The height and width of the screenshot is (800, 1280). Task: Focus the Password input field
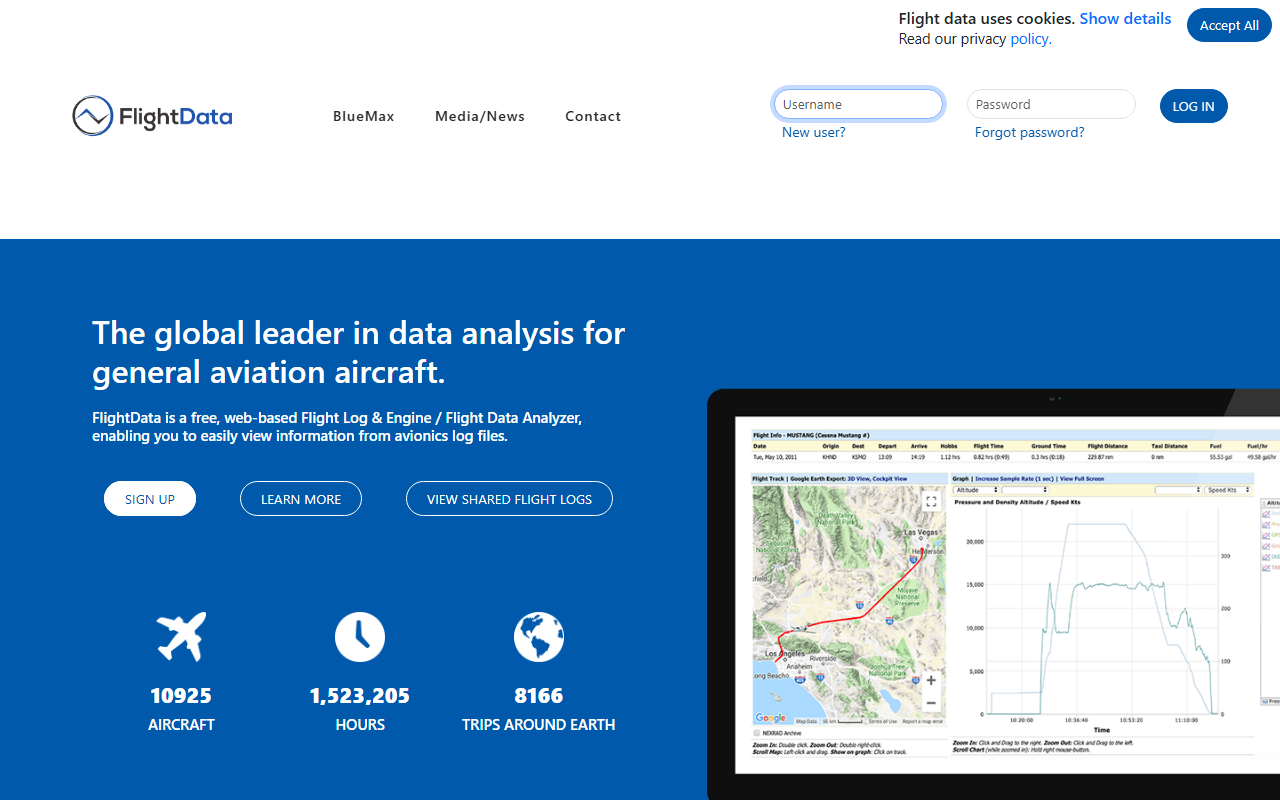1051,104
